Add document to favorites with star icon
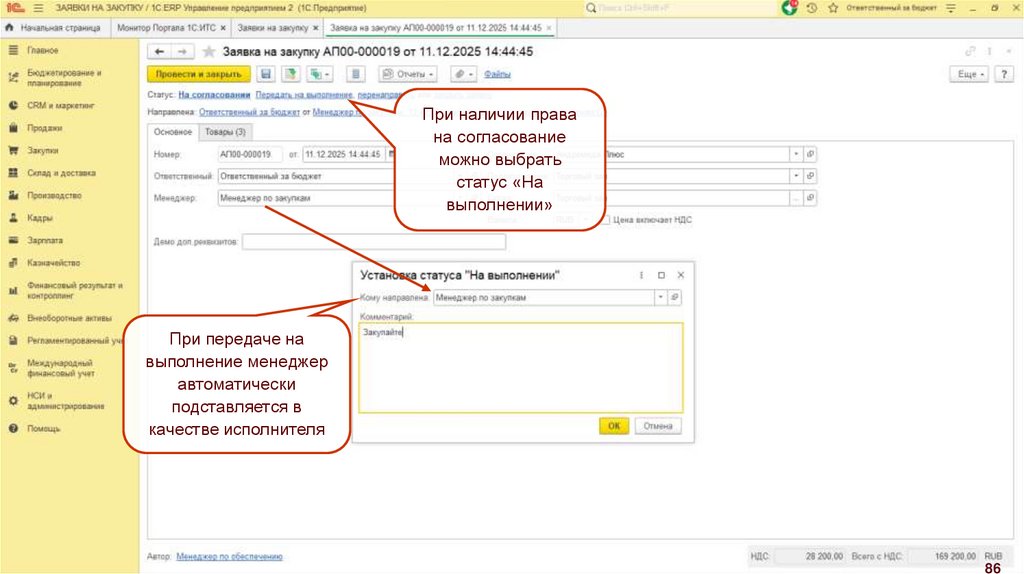This screenshot has width=1024, height=574. [x=208, y=52]
